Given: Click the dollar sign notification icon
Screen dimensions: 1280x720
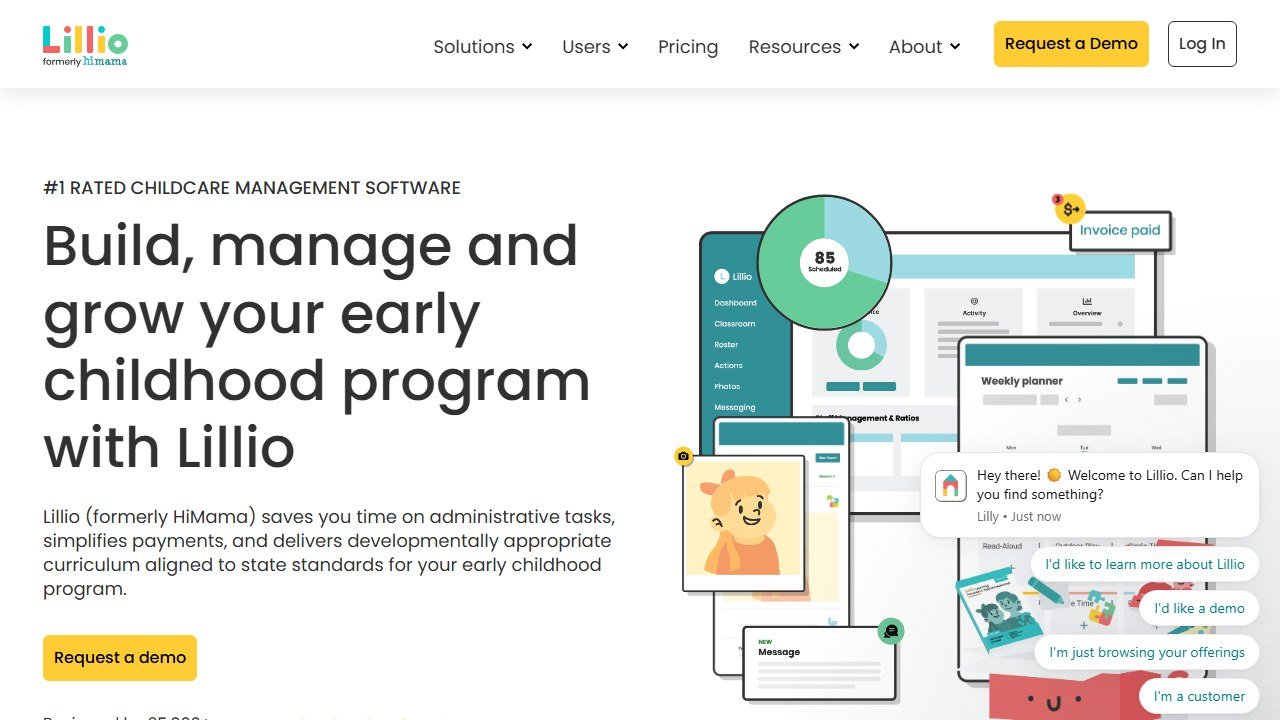Looking at the screenshot, I should pos(1070,209).
